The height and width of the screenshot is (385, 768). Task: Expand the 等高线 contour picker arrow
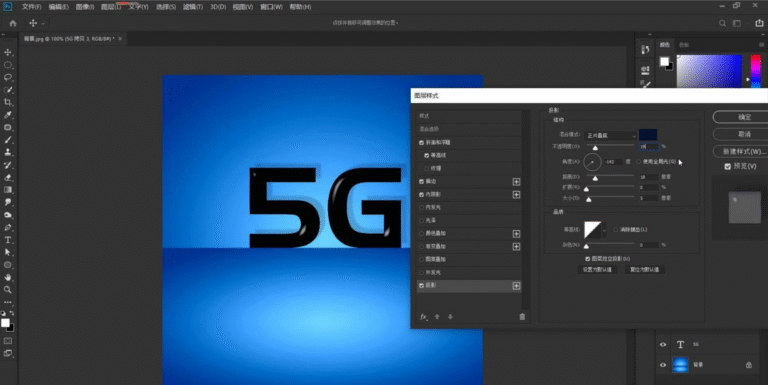click(604, 230)
